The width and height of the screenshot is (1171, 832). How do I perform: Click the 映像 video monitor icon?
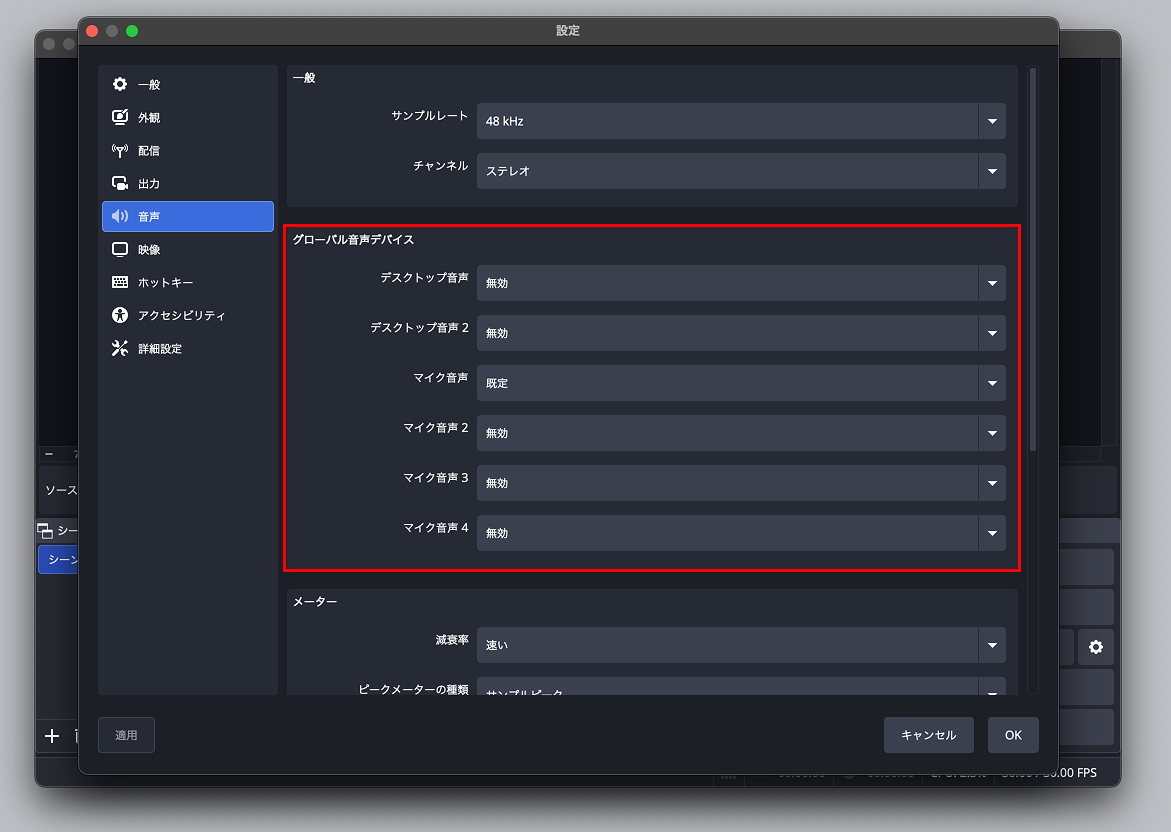(120, 250)
